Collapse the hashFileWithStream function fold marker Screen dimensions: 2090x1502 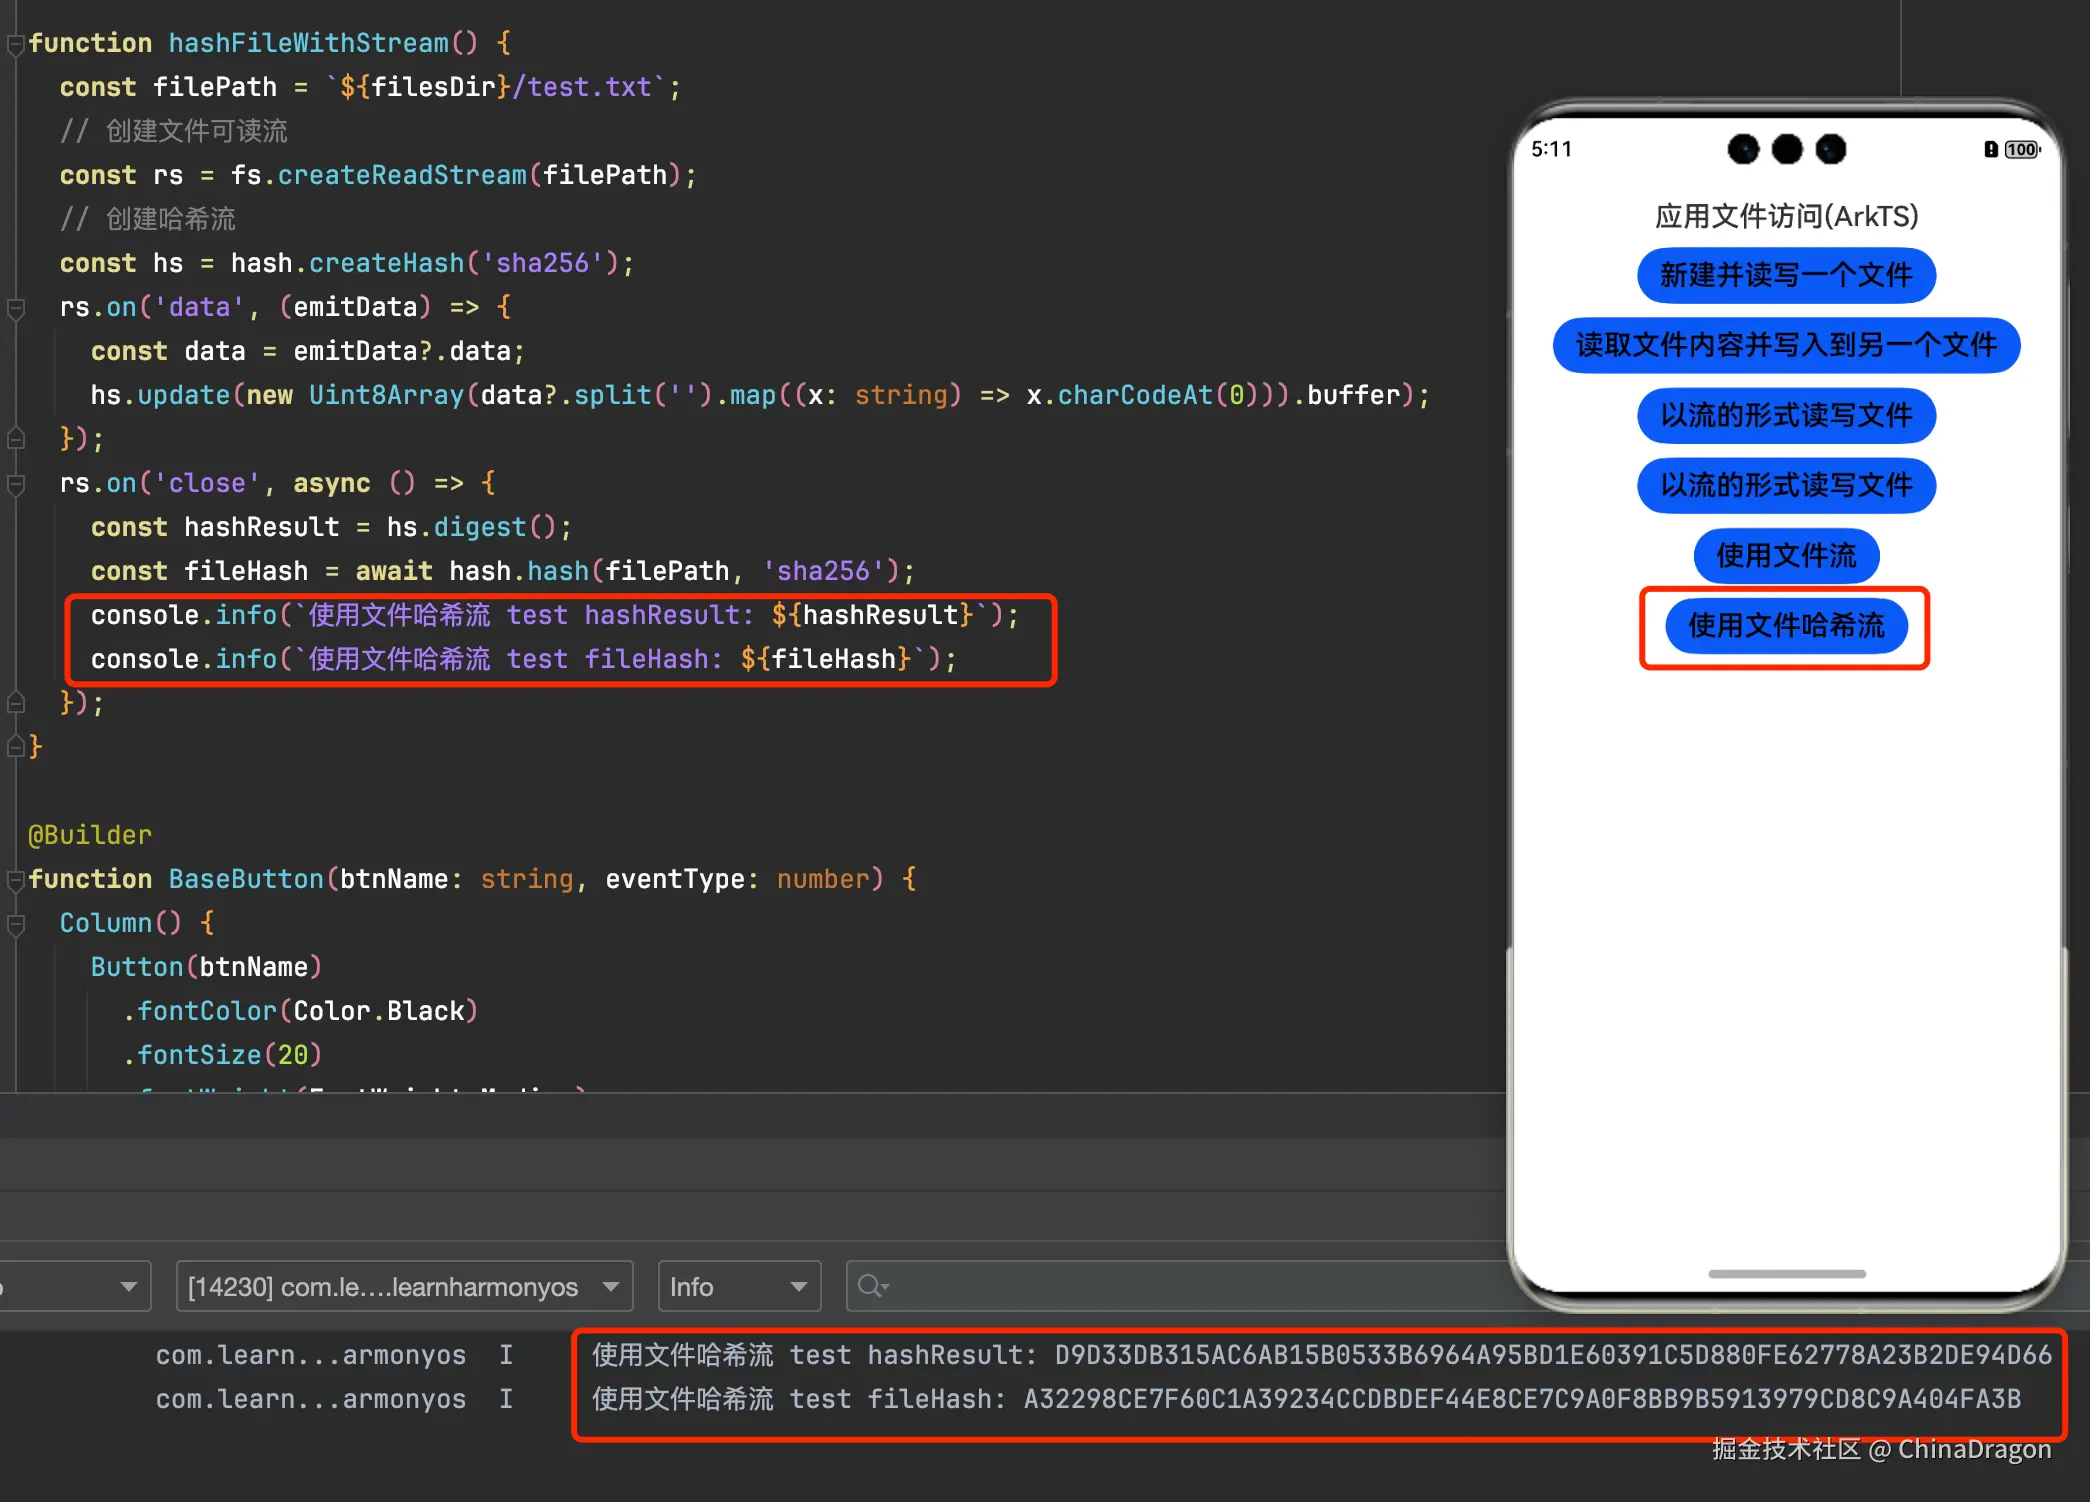point(15,44)
